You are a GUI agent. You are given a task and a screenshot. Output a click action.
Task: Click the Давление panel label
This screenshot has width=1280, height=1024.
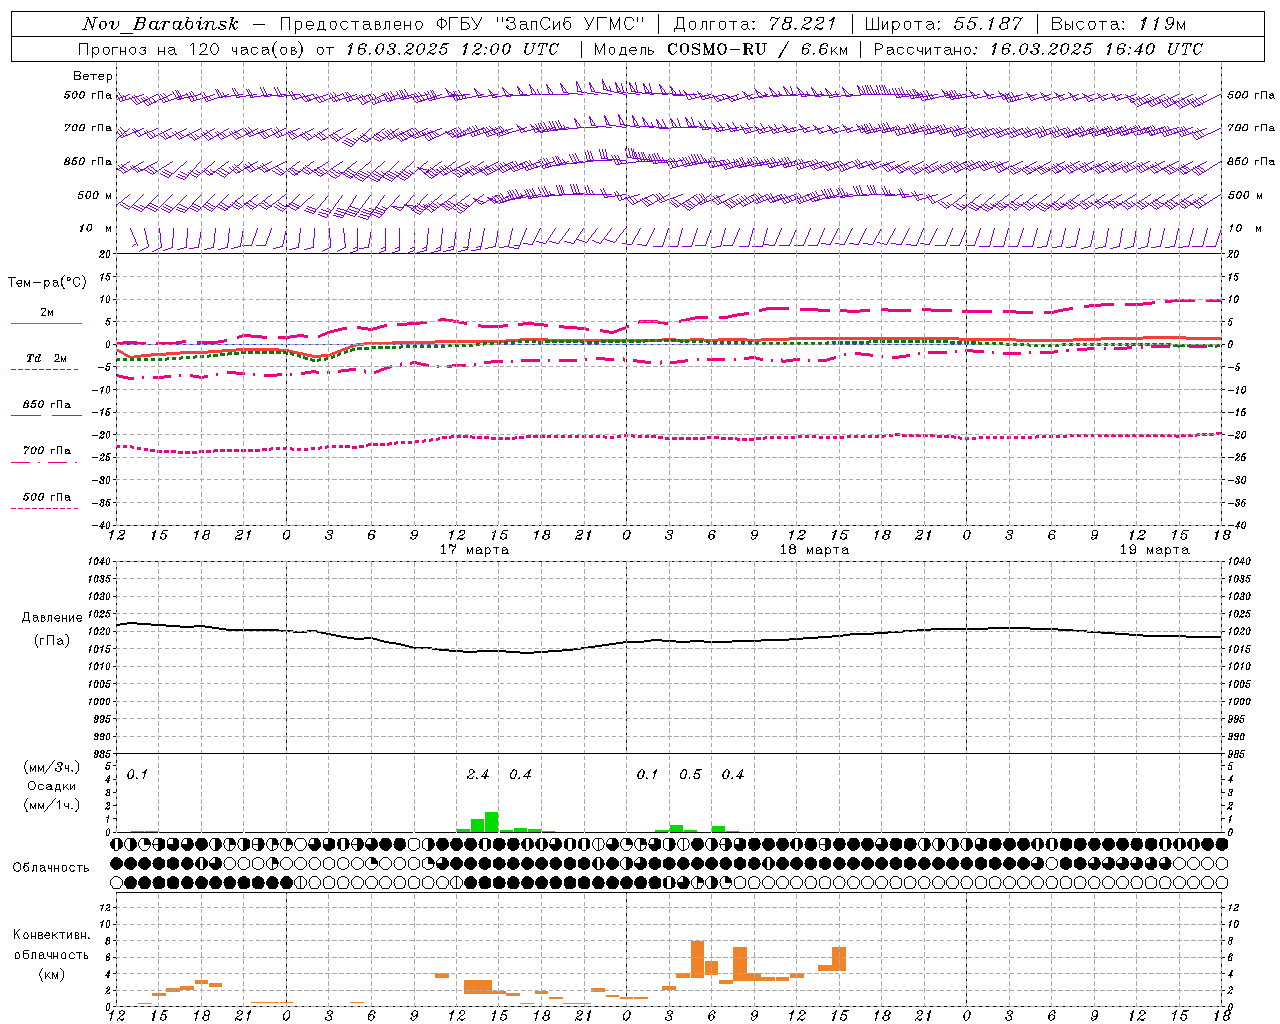tap(52, 618)
